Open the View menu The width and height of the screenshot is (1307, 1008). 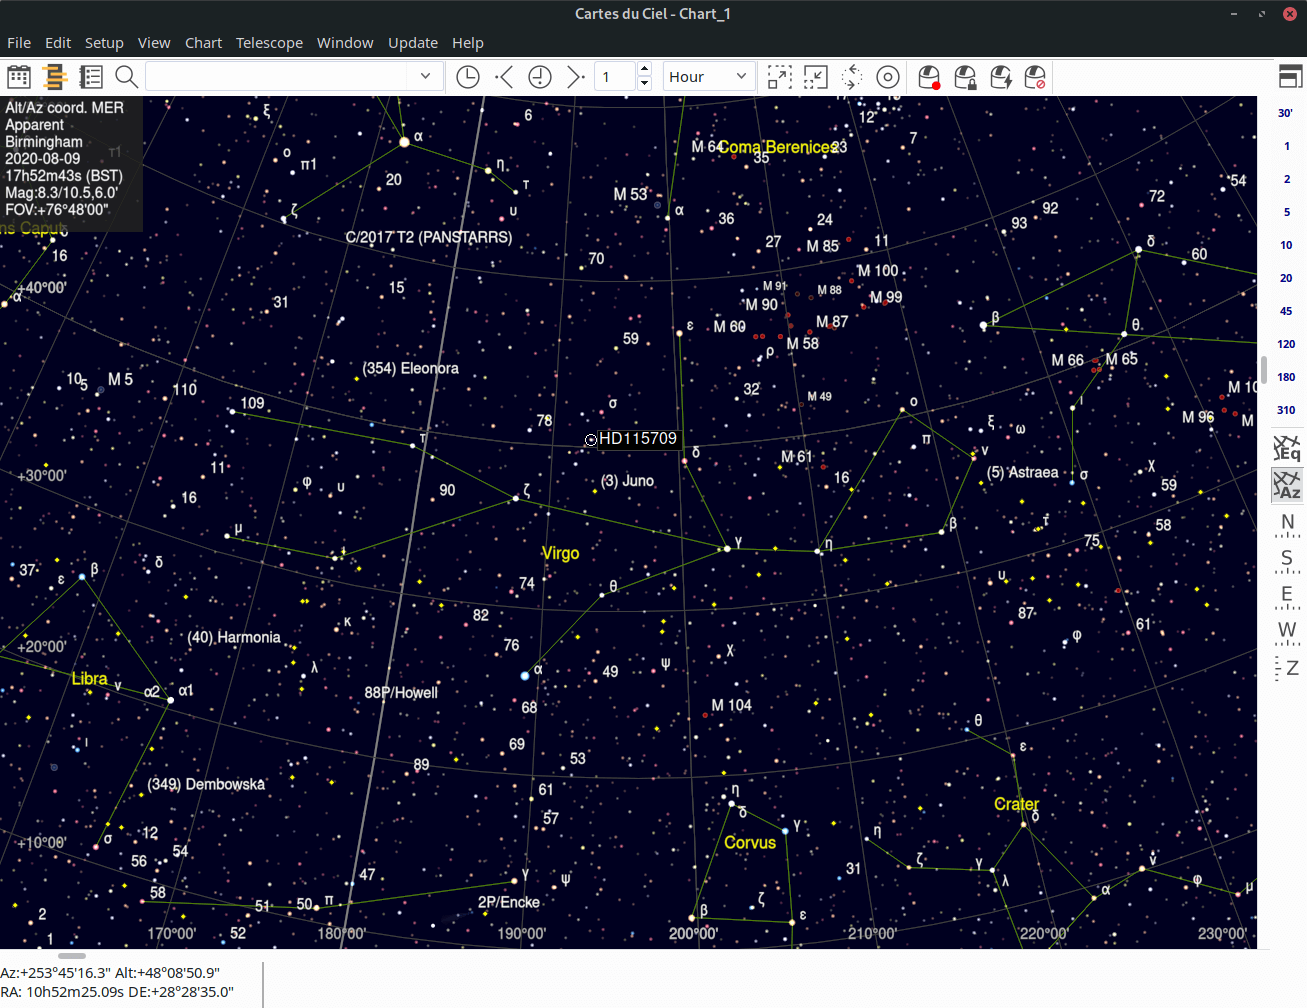[154, 43]
